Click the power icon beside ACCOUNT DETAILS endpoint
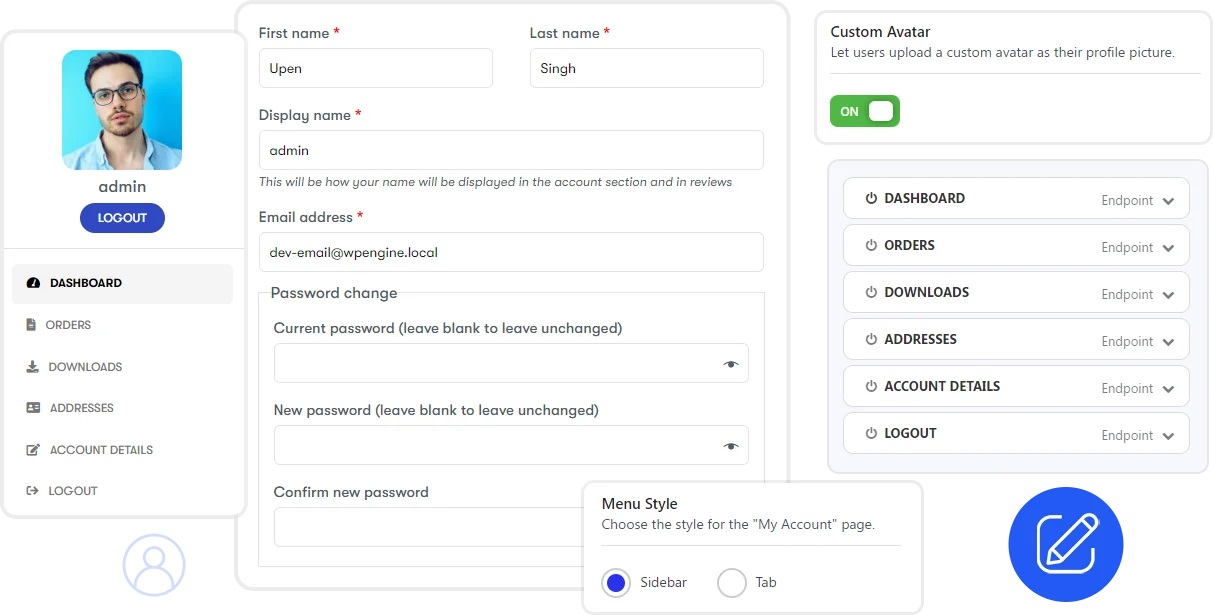This screenshot has height=615, width=1213. pyautogui.click(x=871, y=386)
